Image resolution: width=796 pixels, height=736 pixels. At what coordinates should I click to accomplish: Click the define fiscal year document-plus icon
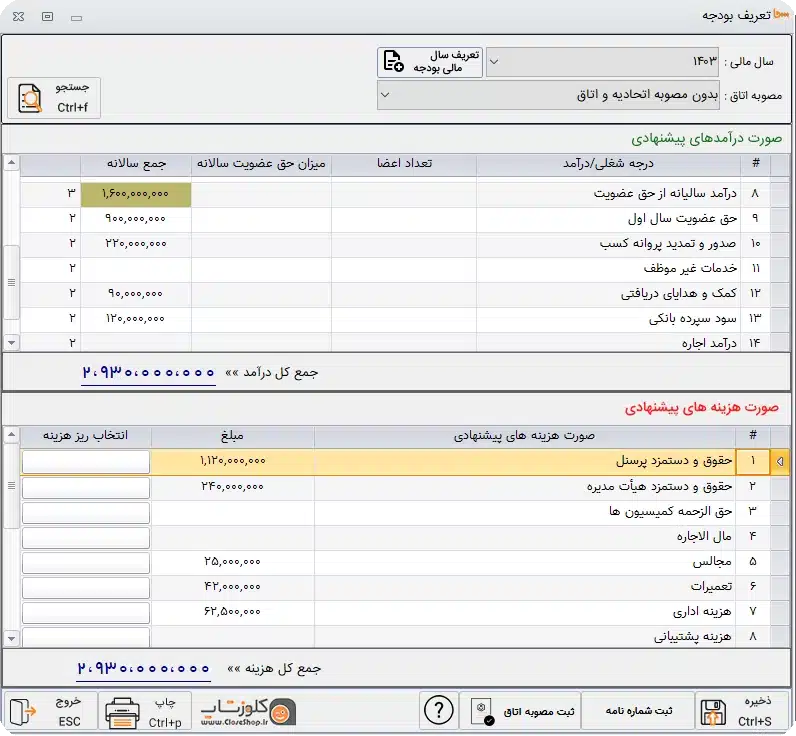(x=393, y=61)
